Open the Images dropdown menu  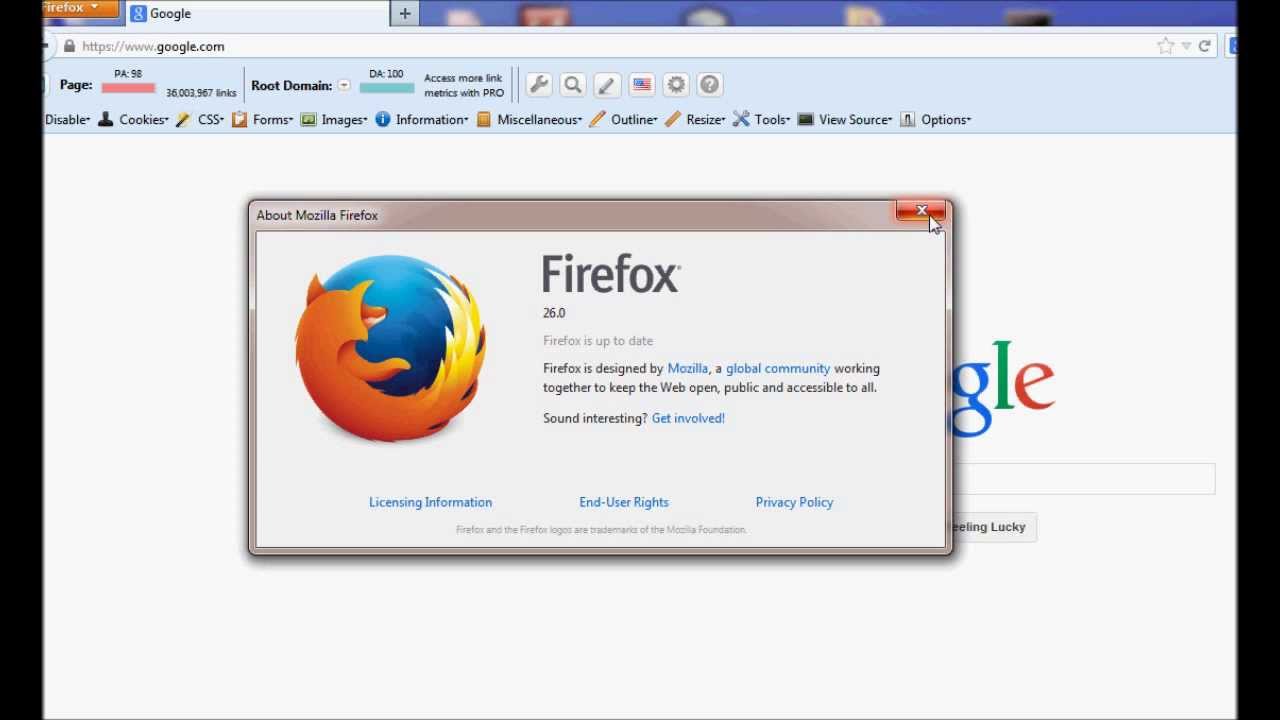344,119
